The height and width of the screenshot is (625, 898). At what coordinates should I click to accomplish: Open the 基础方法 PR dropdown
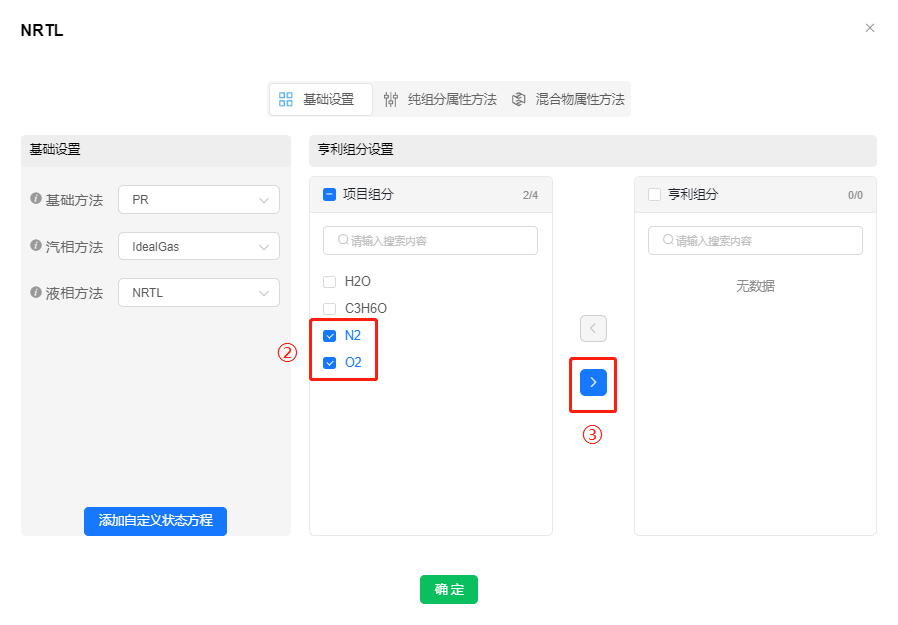(199, 199)
